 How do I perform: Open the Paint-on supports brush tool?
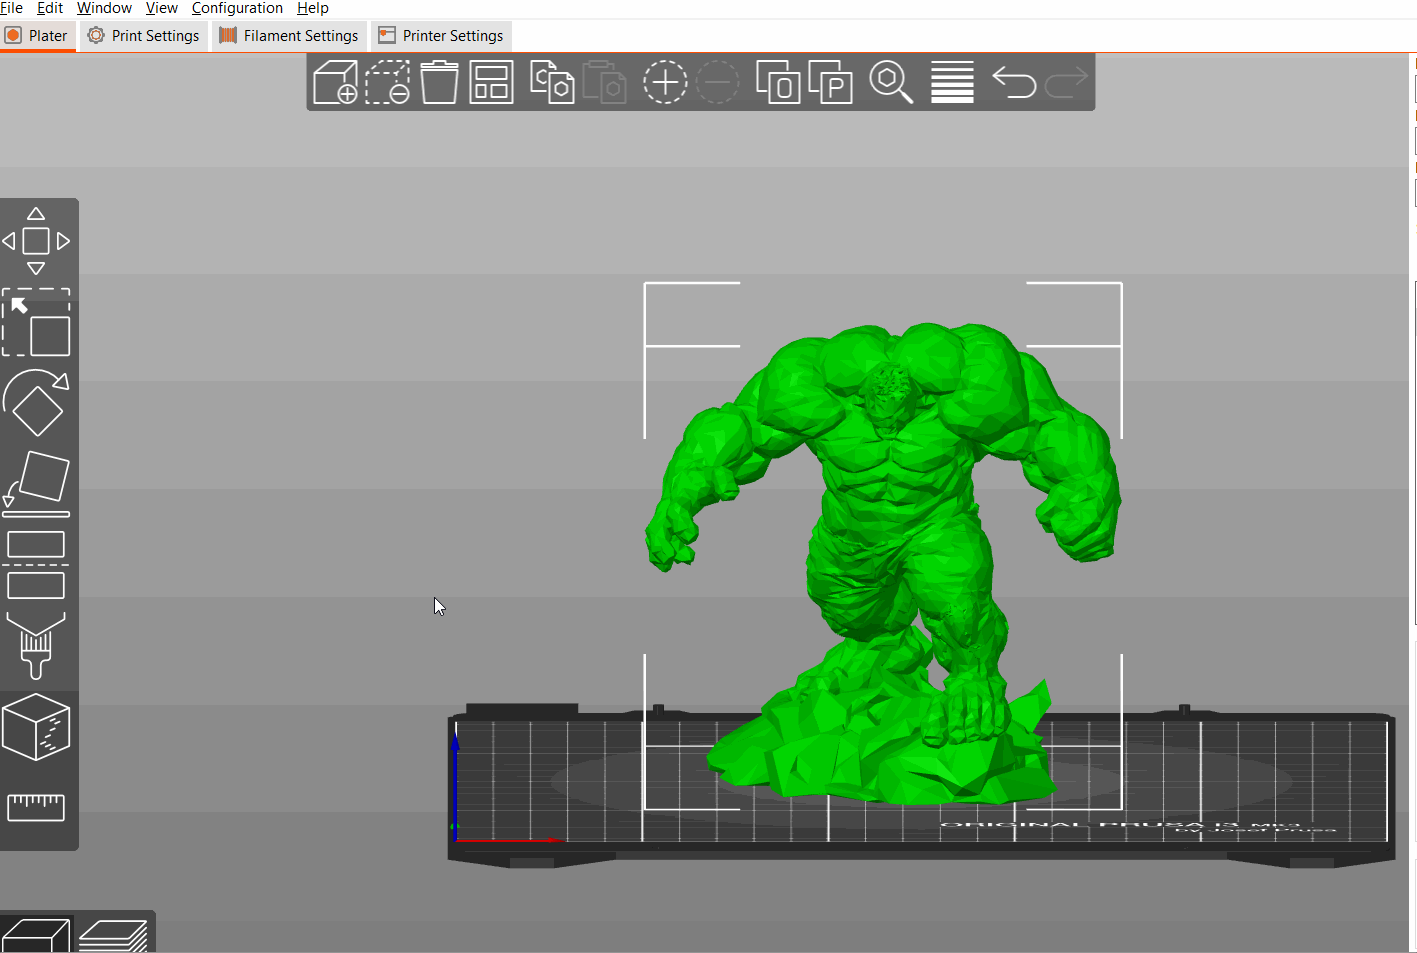coord(36,646)
